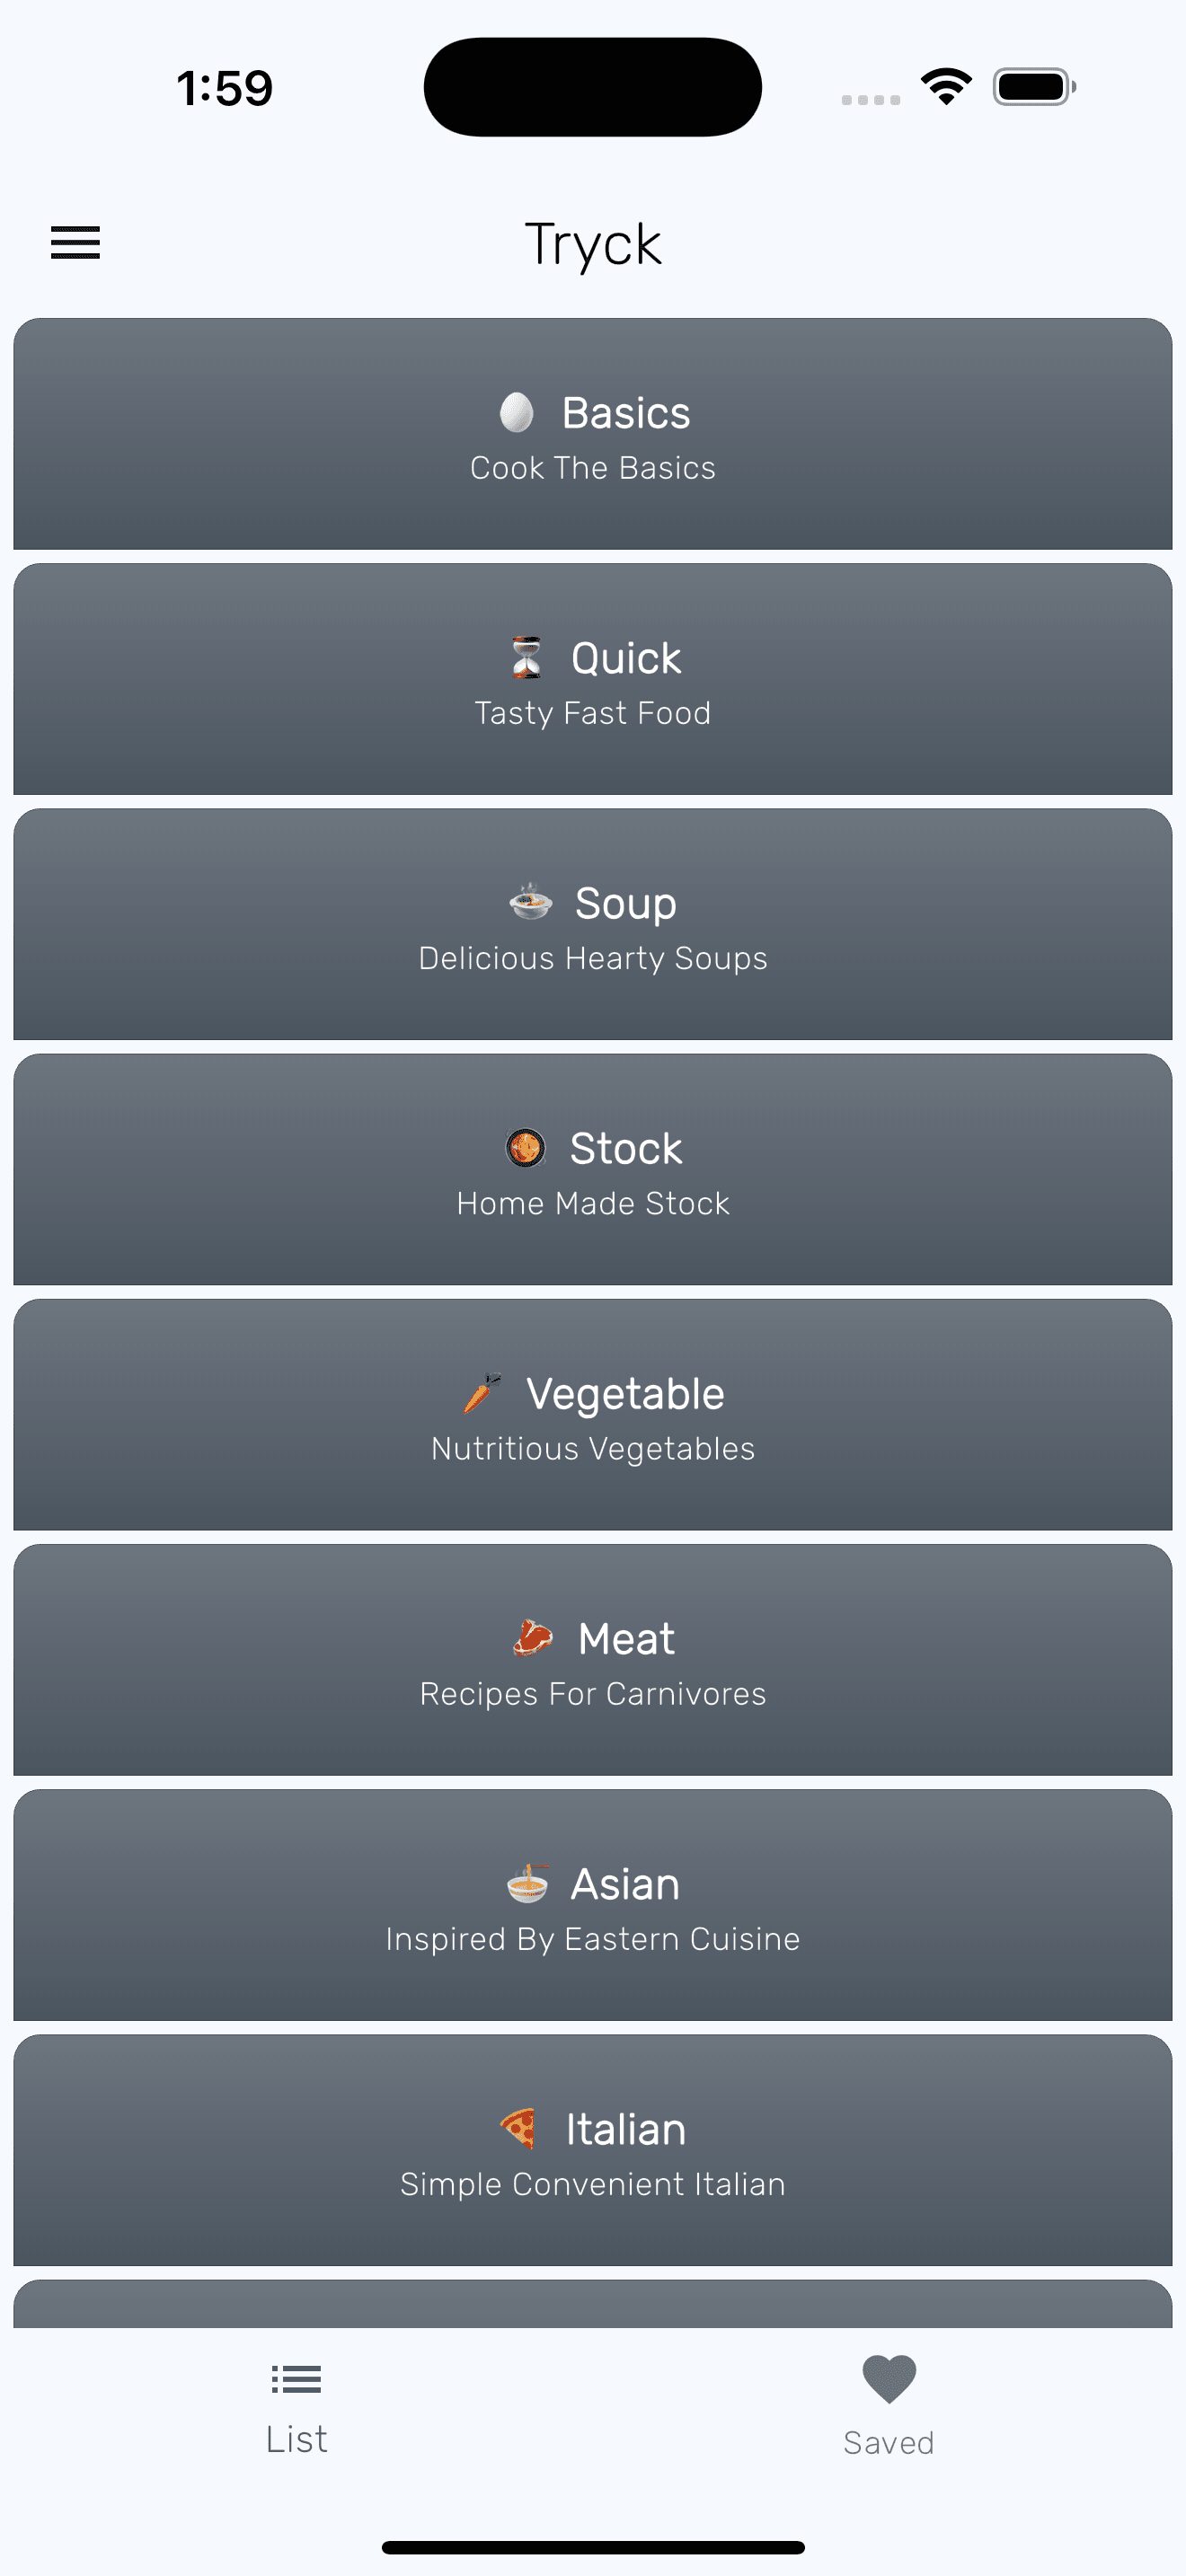Viewport: 1186px width, 2576px height.
Task: Tap the noodle bowl icon beside Asian
Action: point(527,1883)
